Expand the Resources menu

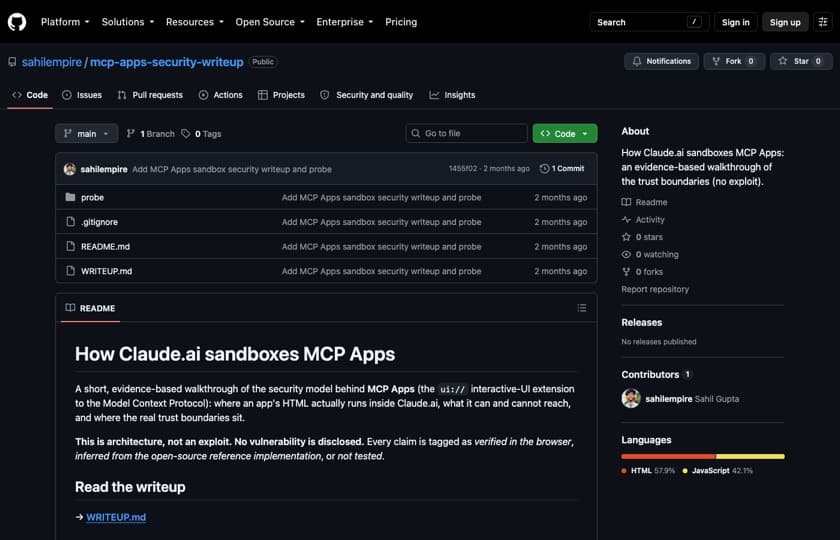pyautogui.click(x=194, y=22)
